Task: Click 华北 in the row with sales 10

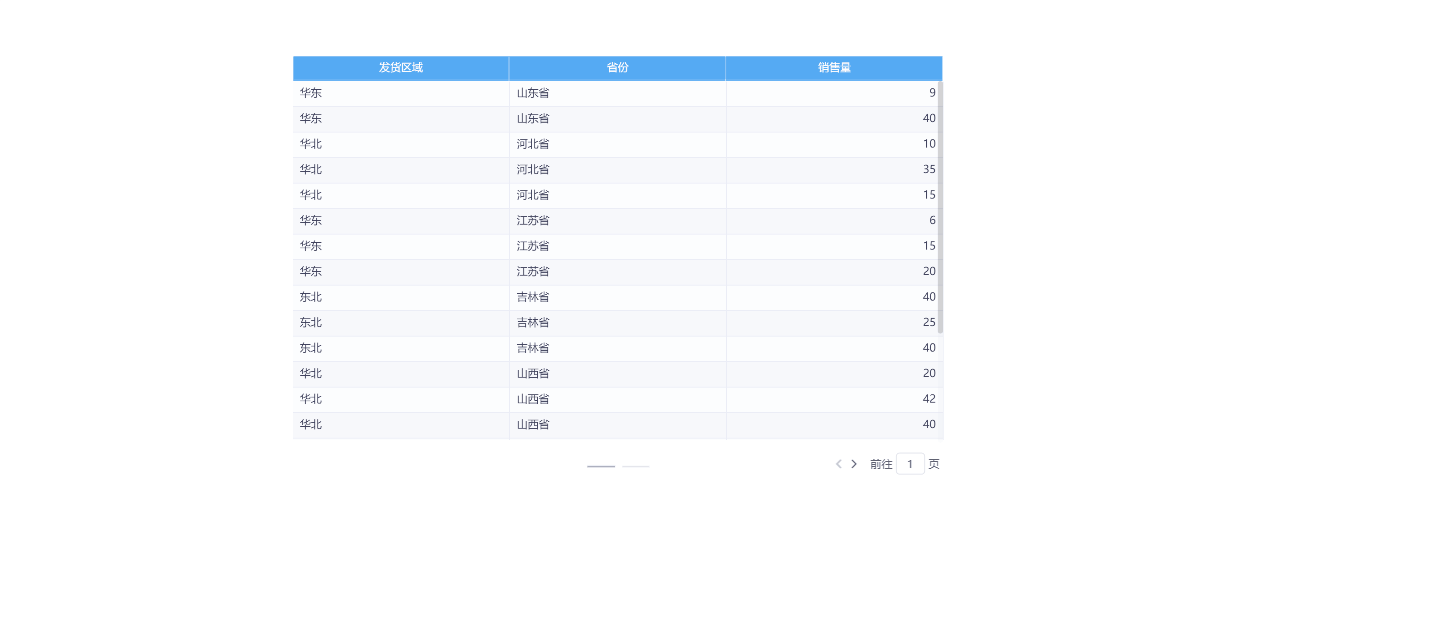Action: [x=311, y=144]
